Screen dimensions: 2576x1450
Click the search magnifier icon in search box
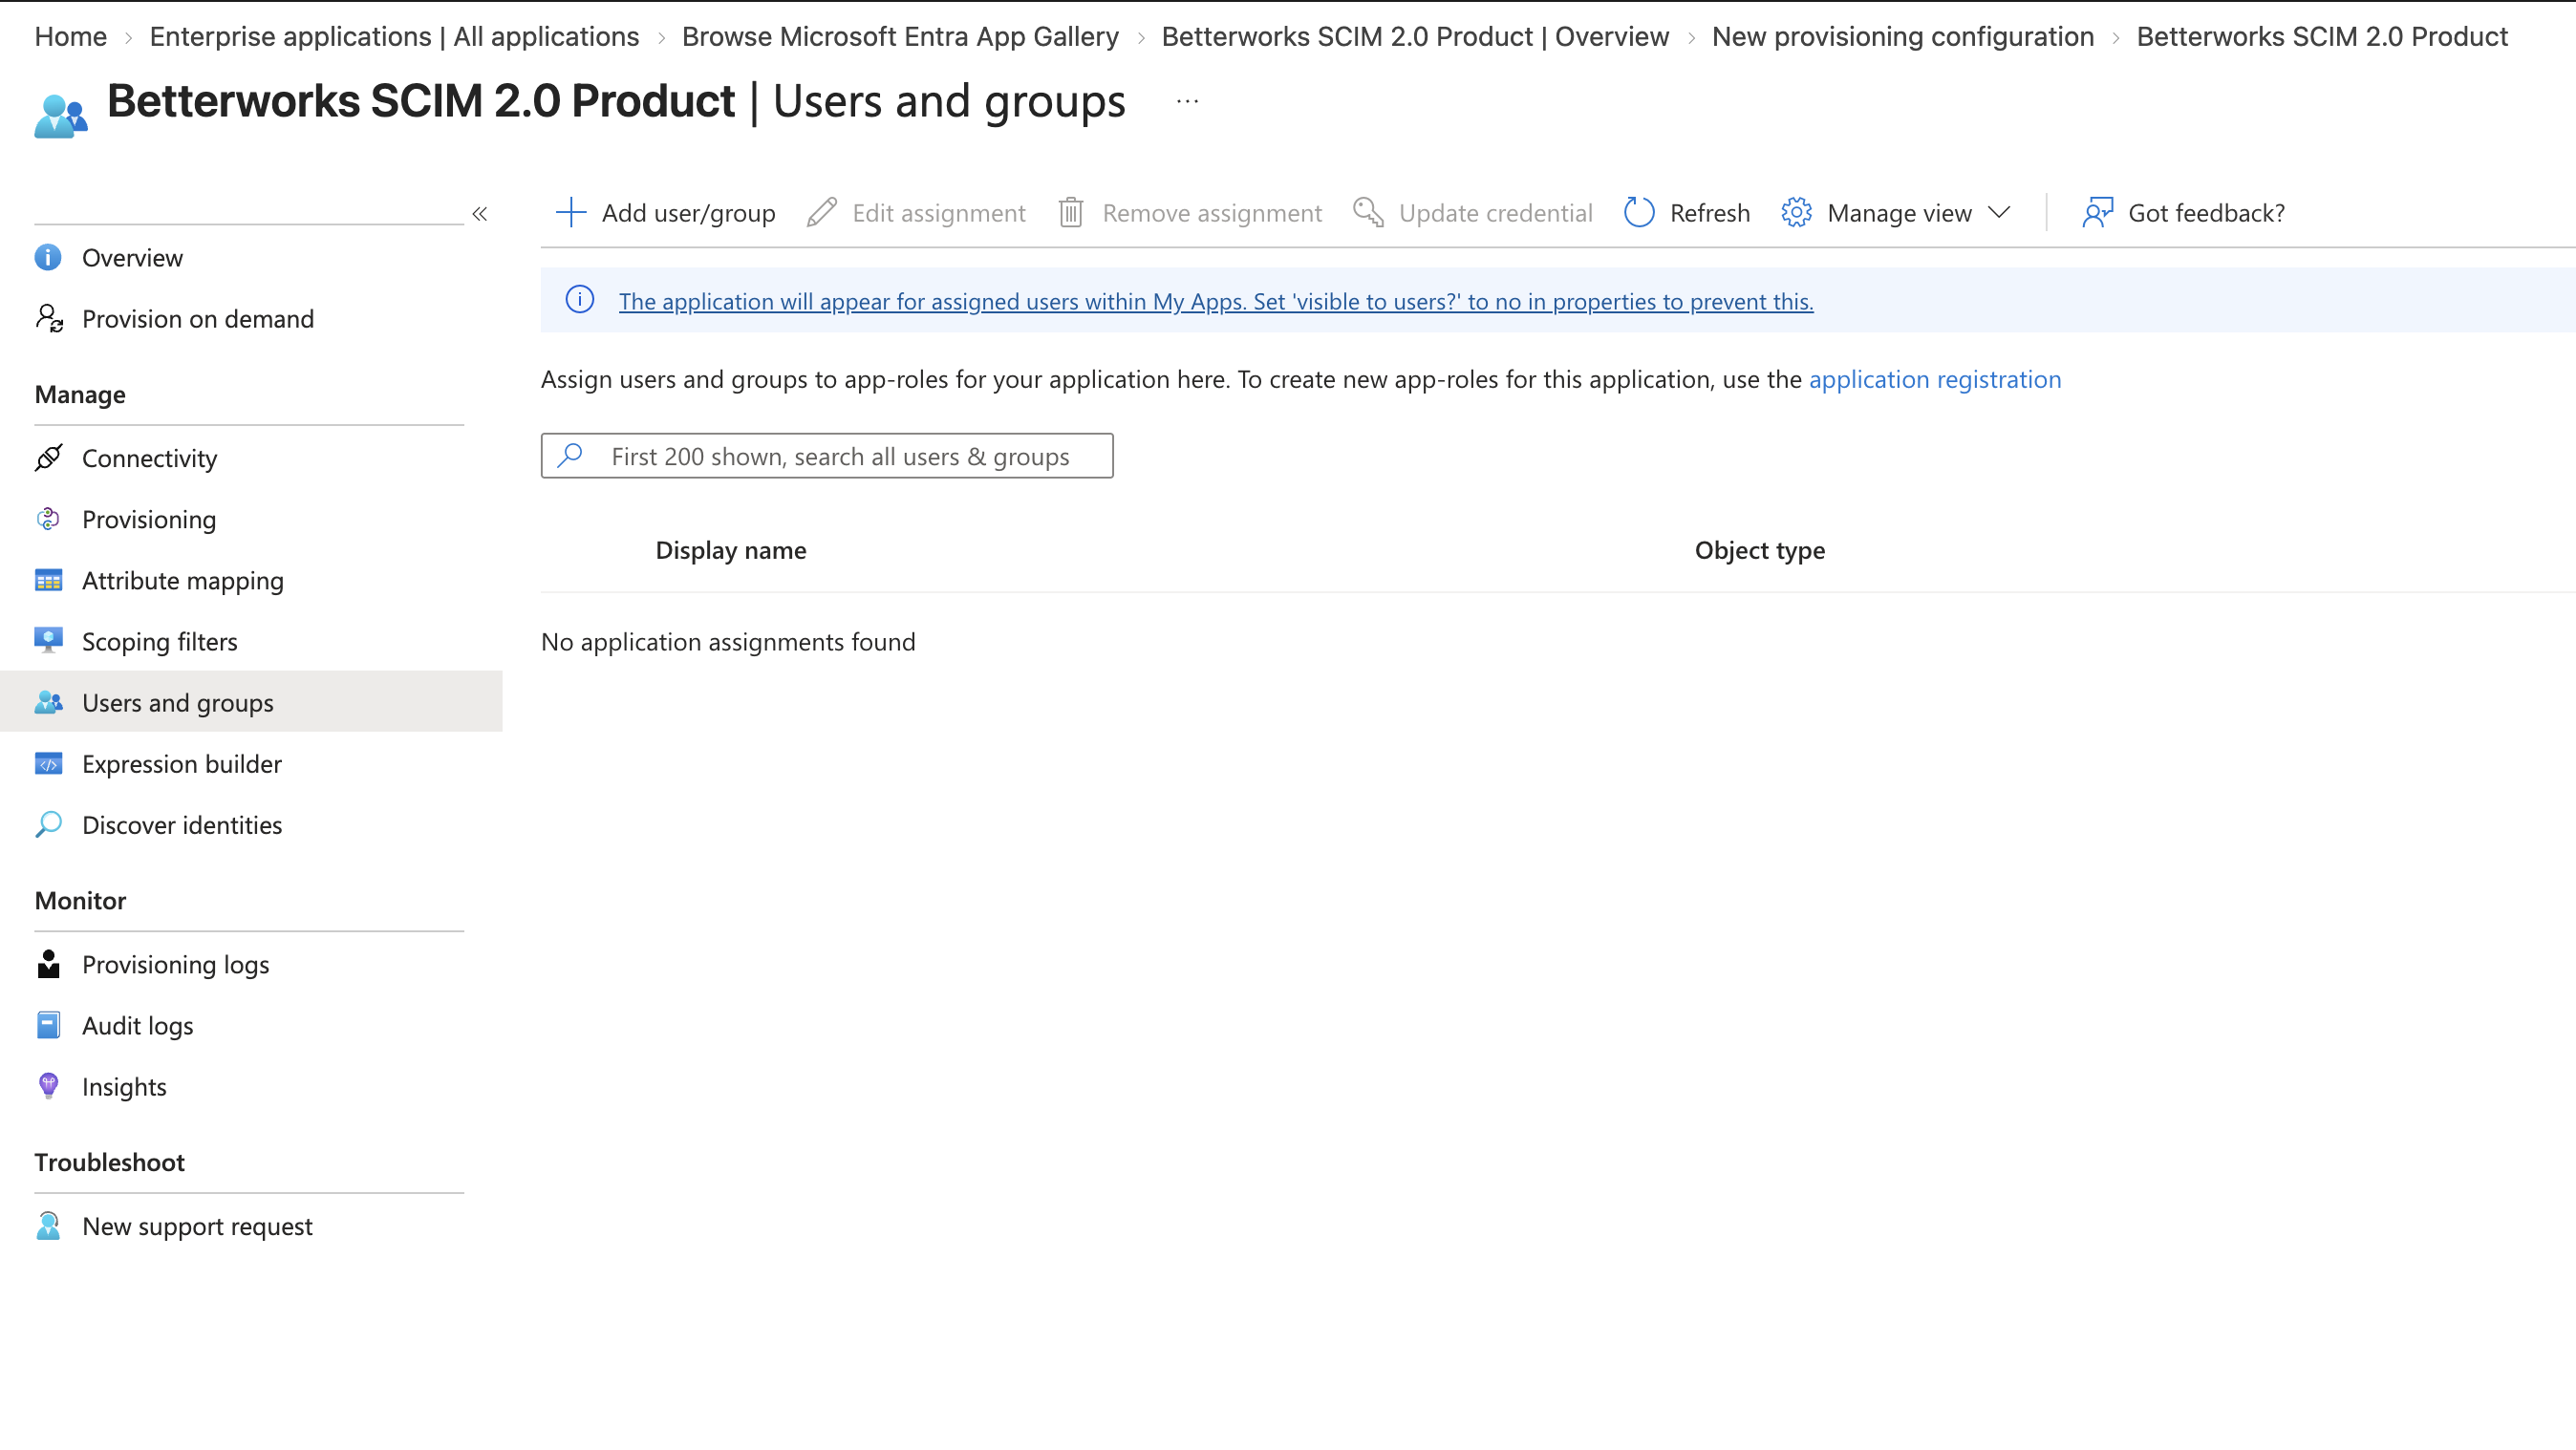(570, 456)
